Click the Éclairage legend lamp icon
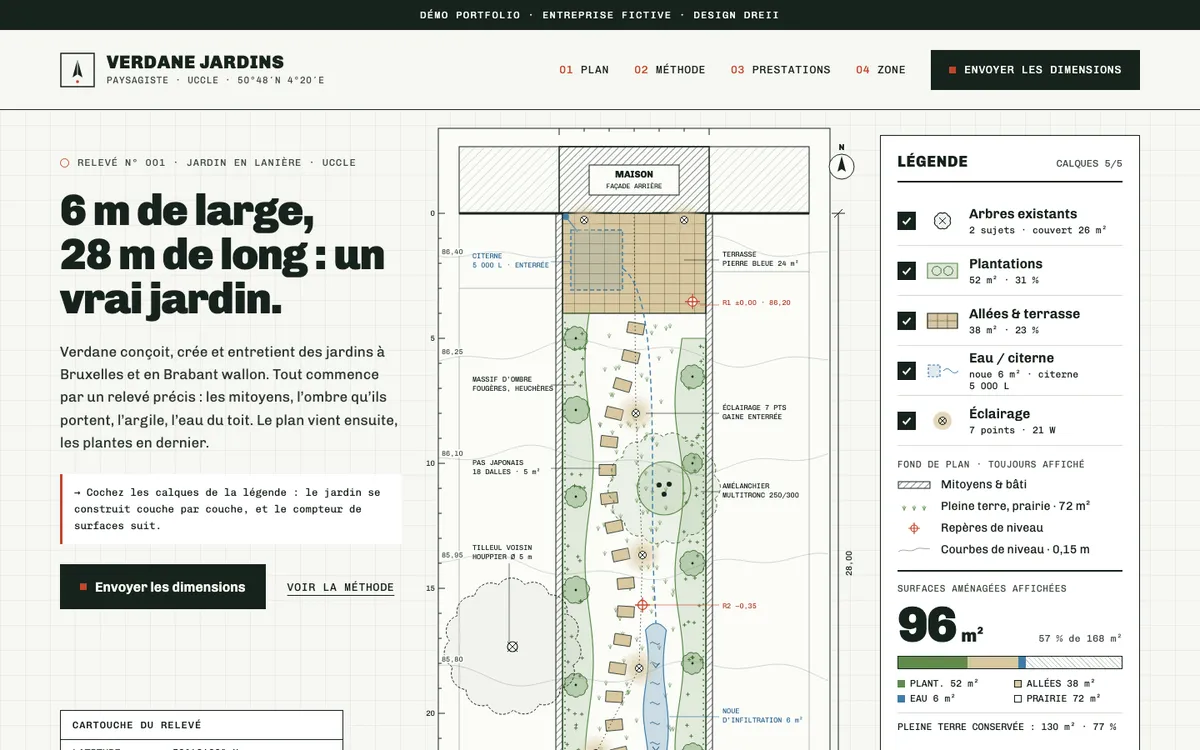 [x=942, y=421]
